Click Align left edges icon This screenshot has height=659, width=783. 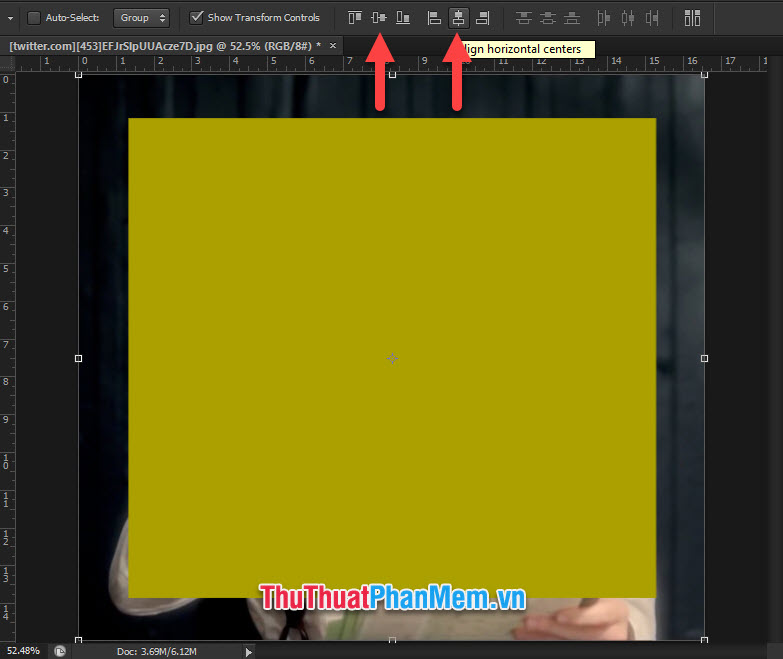(x=434, y=18)
